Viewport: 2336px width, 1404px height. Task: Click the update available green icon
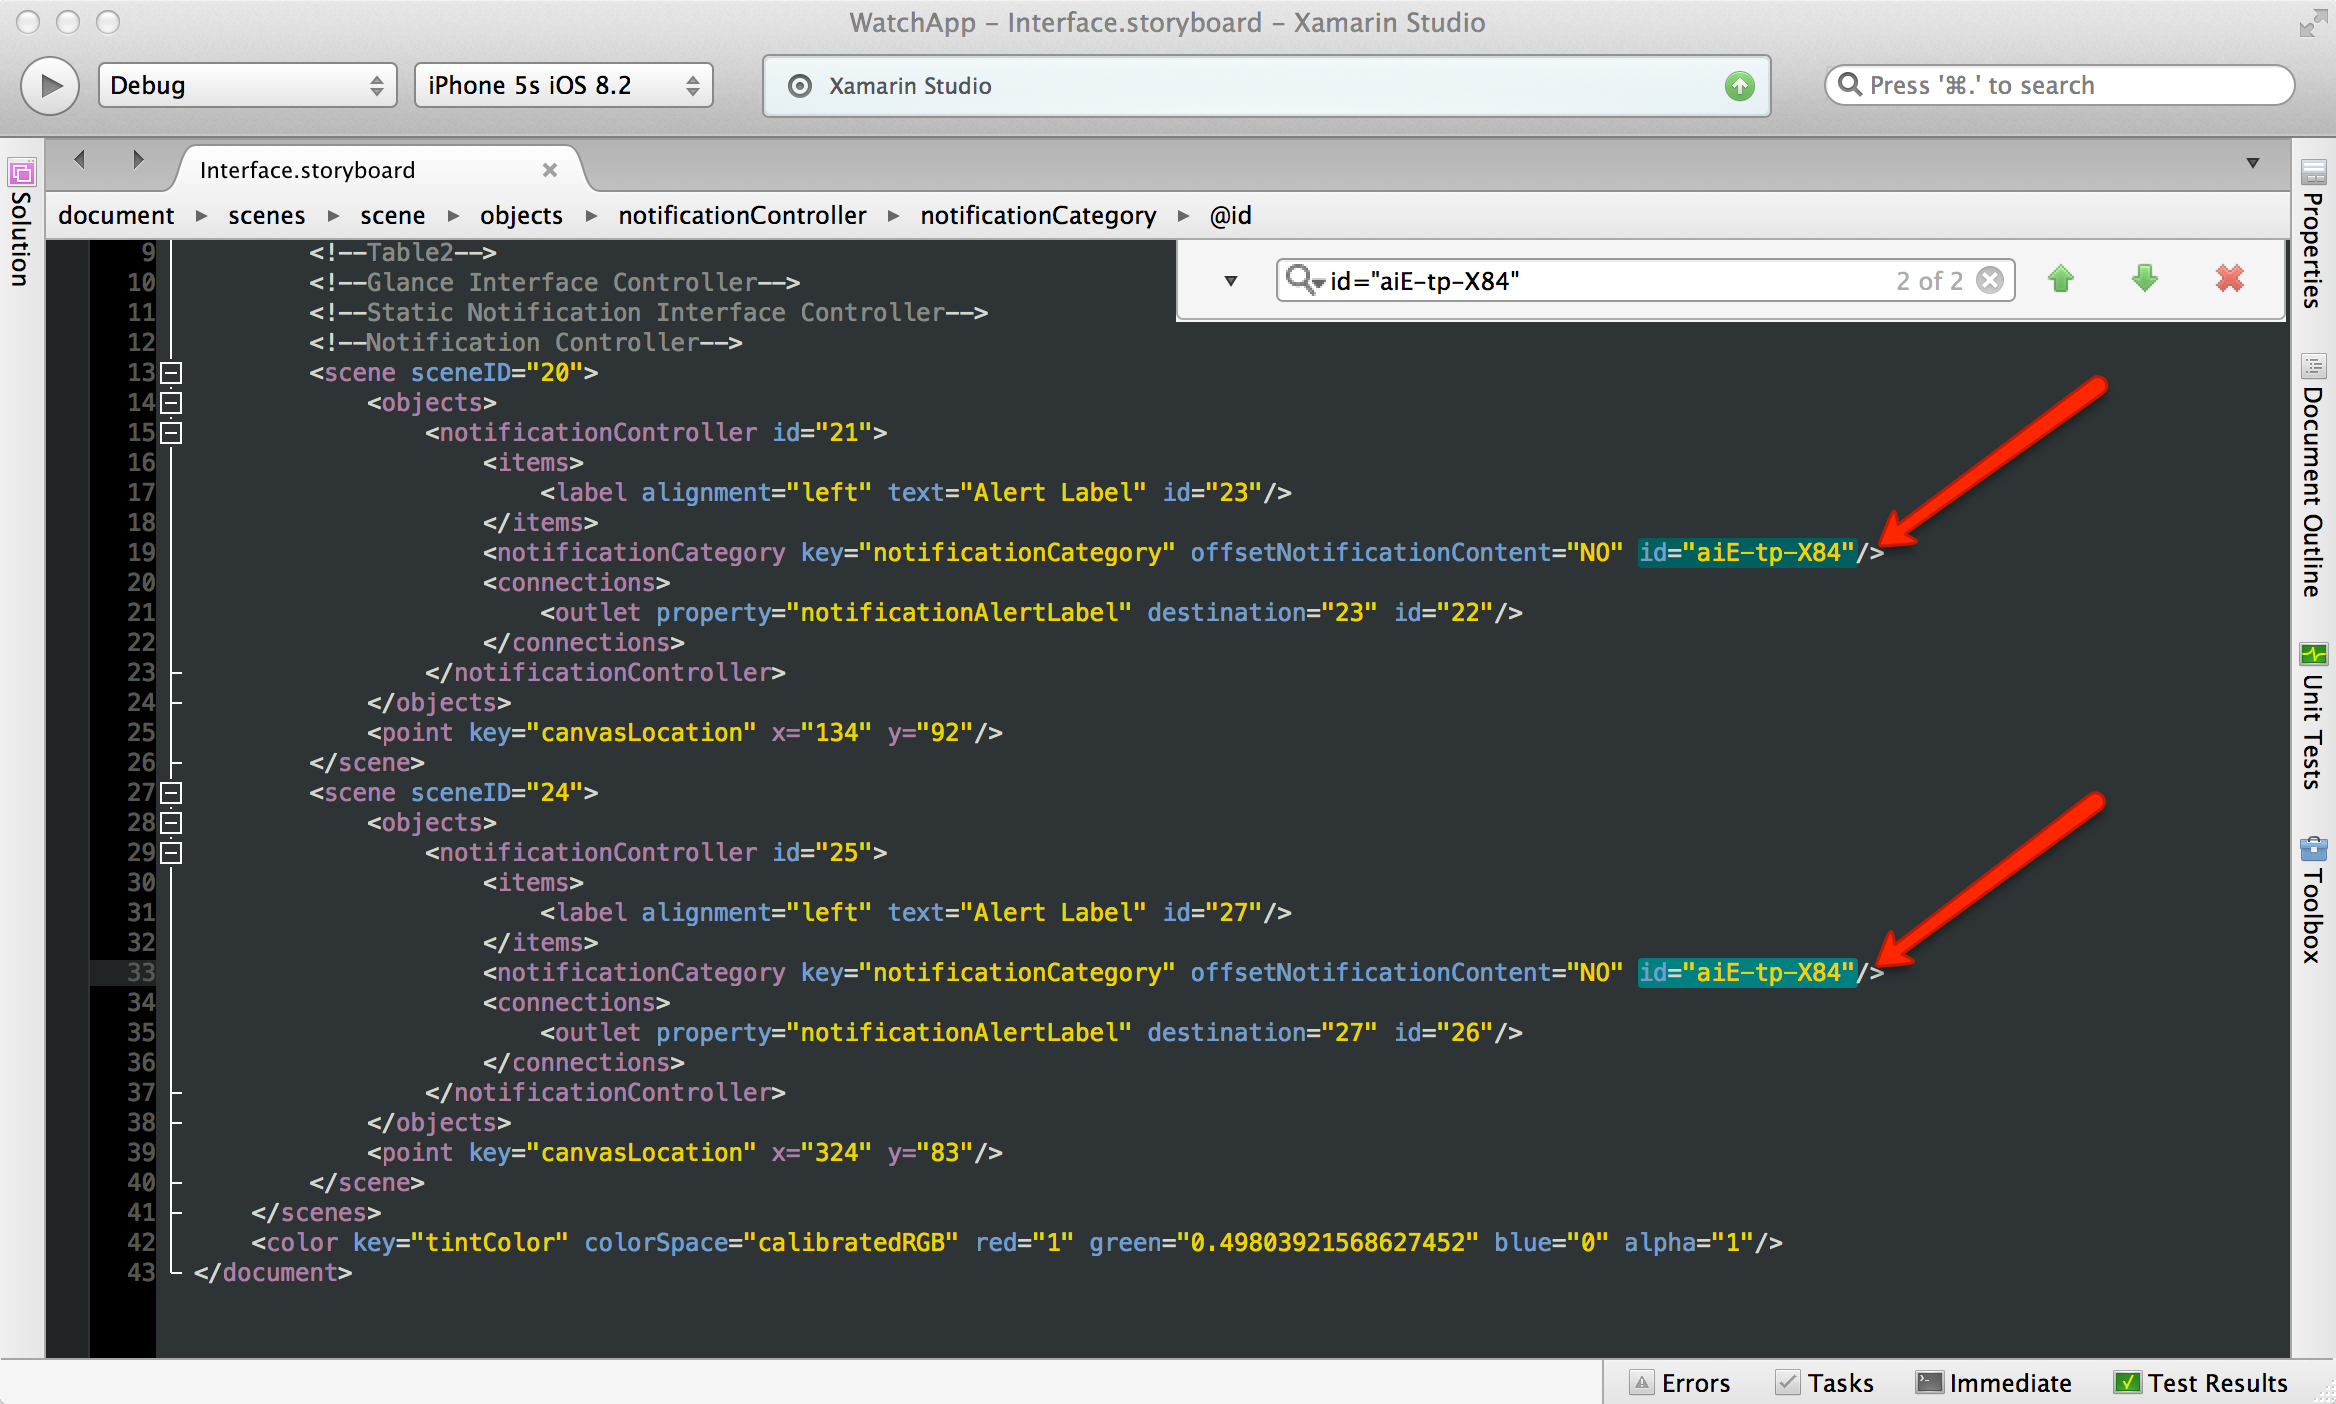tap(1739, 86)
